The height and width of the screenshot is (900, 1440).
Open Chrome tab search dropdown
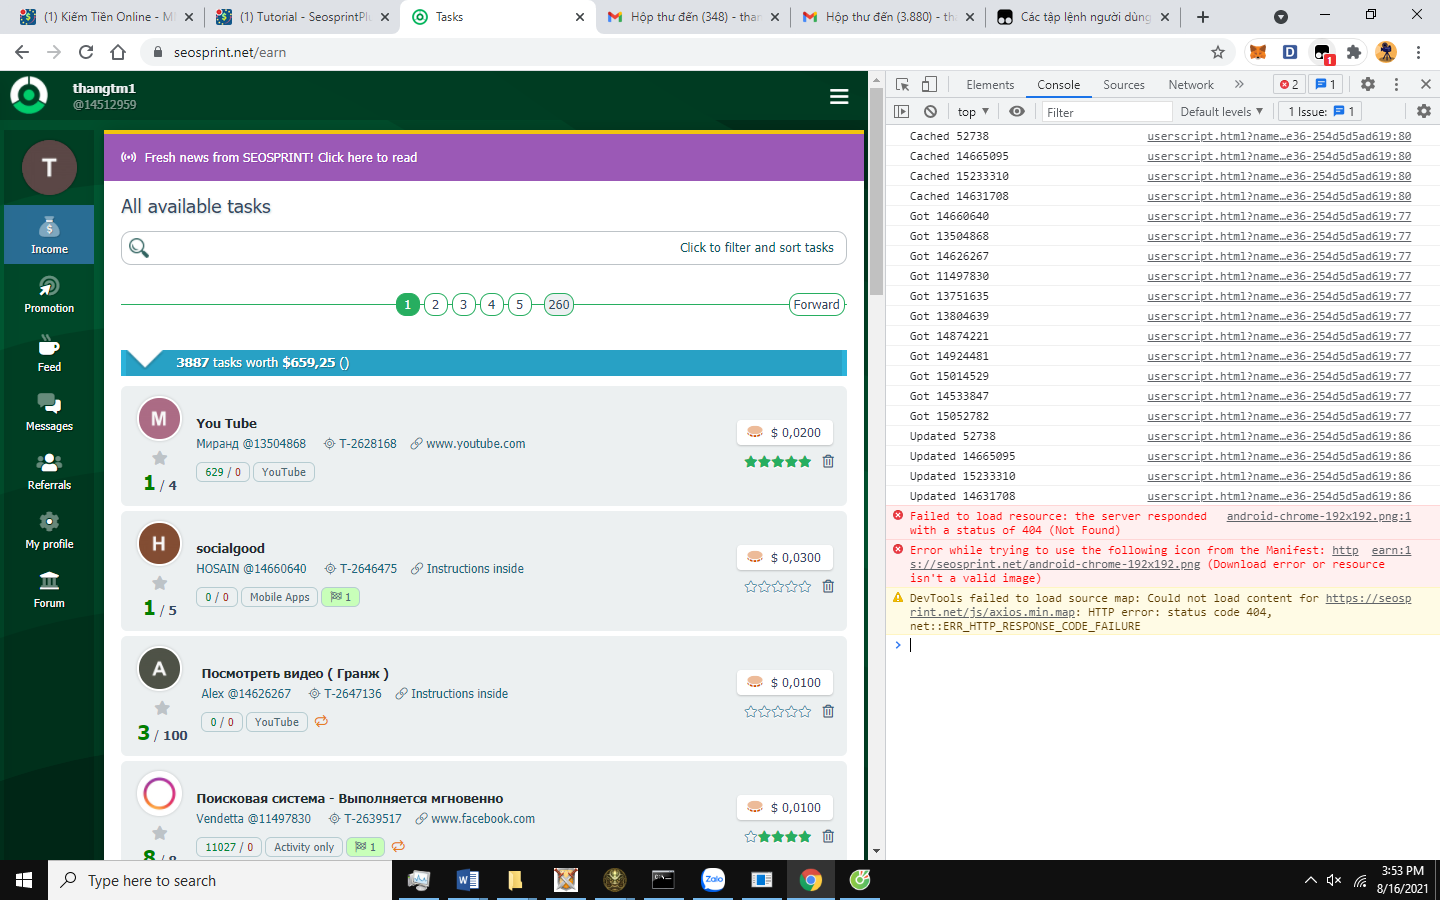point(1280,17)
